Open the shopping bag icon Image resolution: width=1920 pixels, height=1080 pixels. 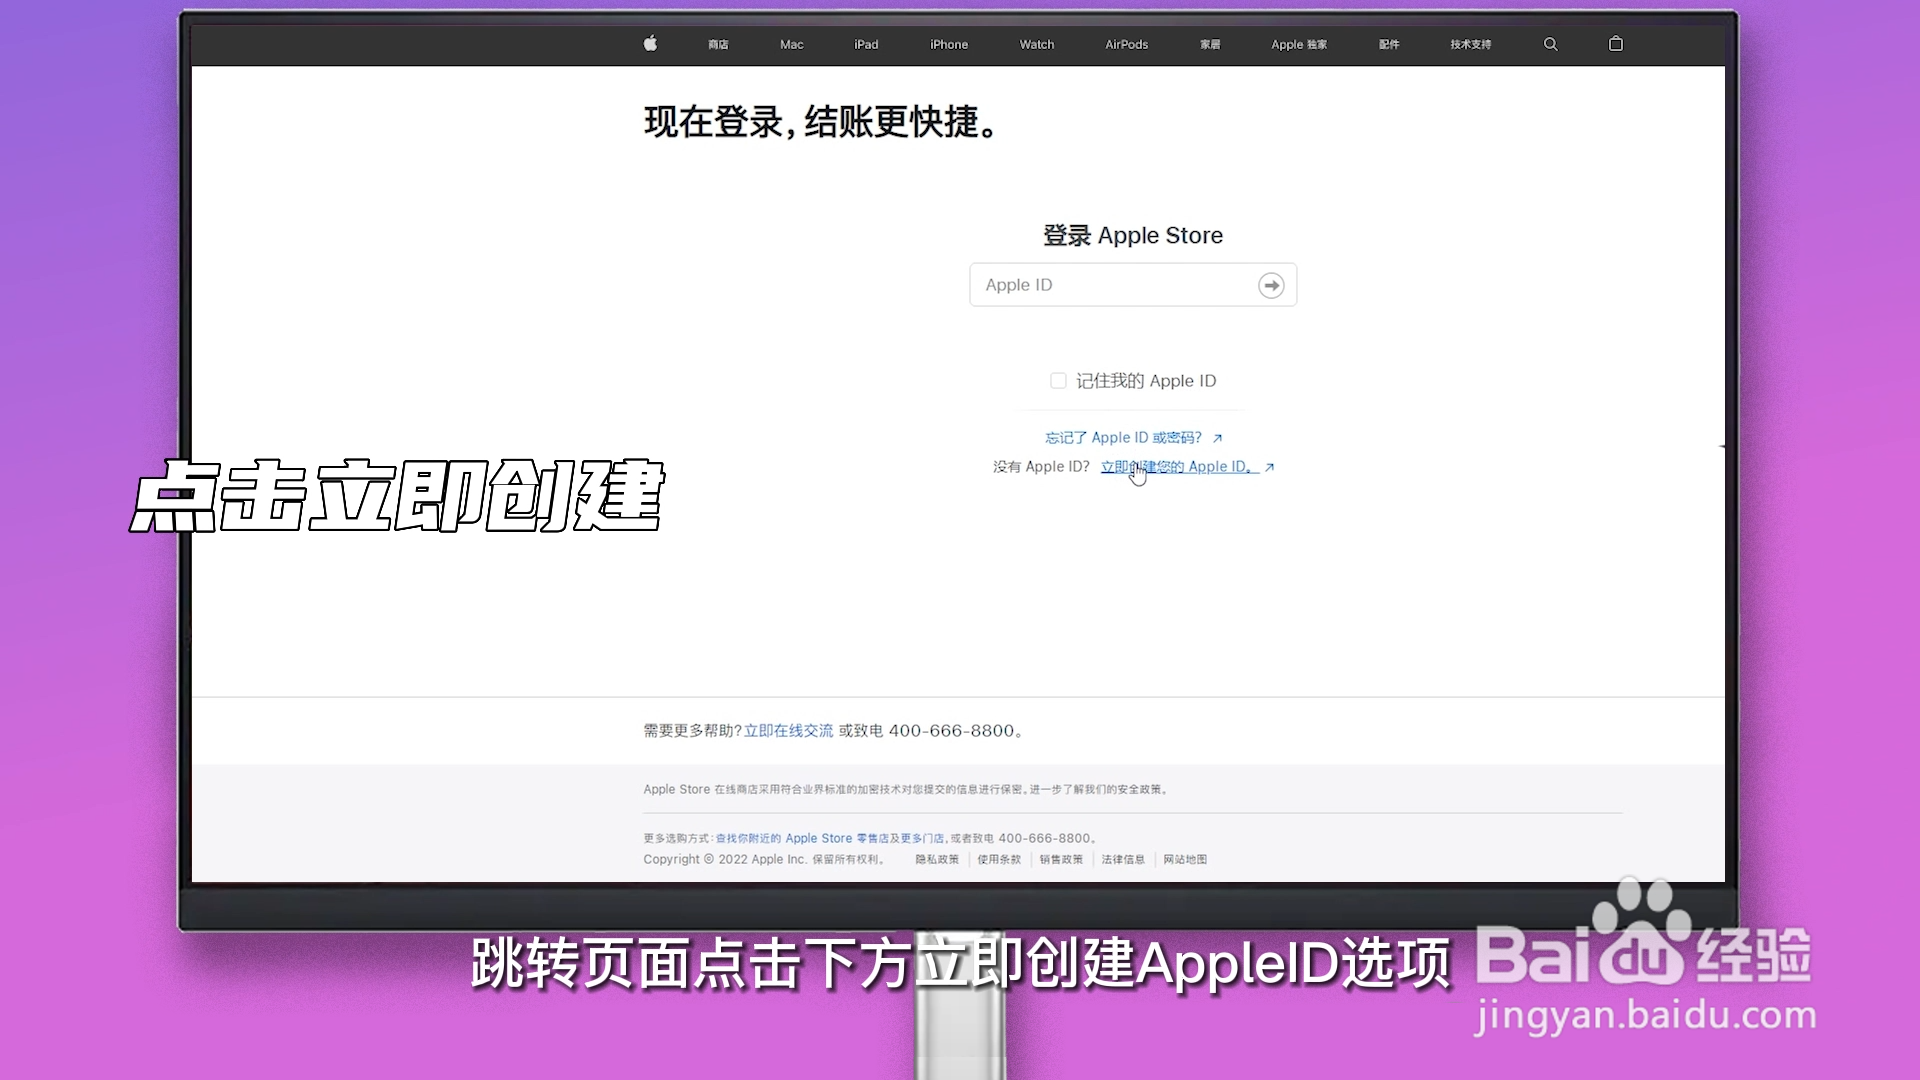coord(1615,44)
